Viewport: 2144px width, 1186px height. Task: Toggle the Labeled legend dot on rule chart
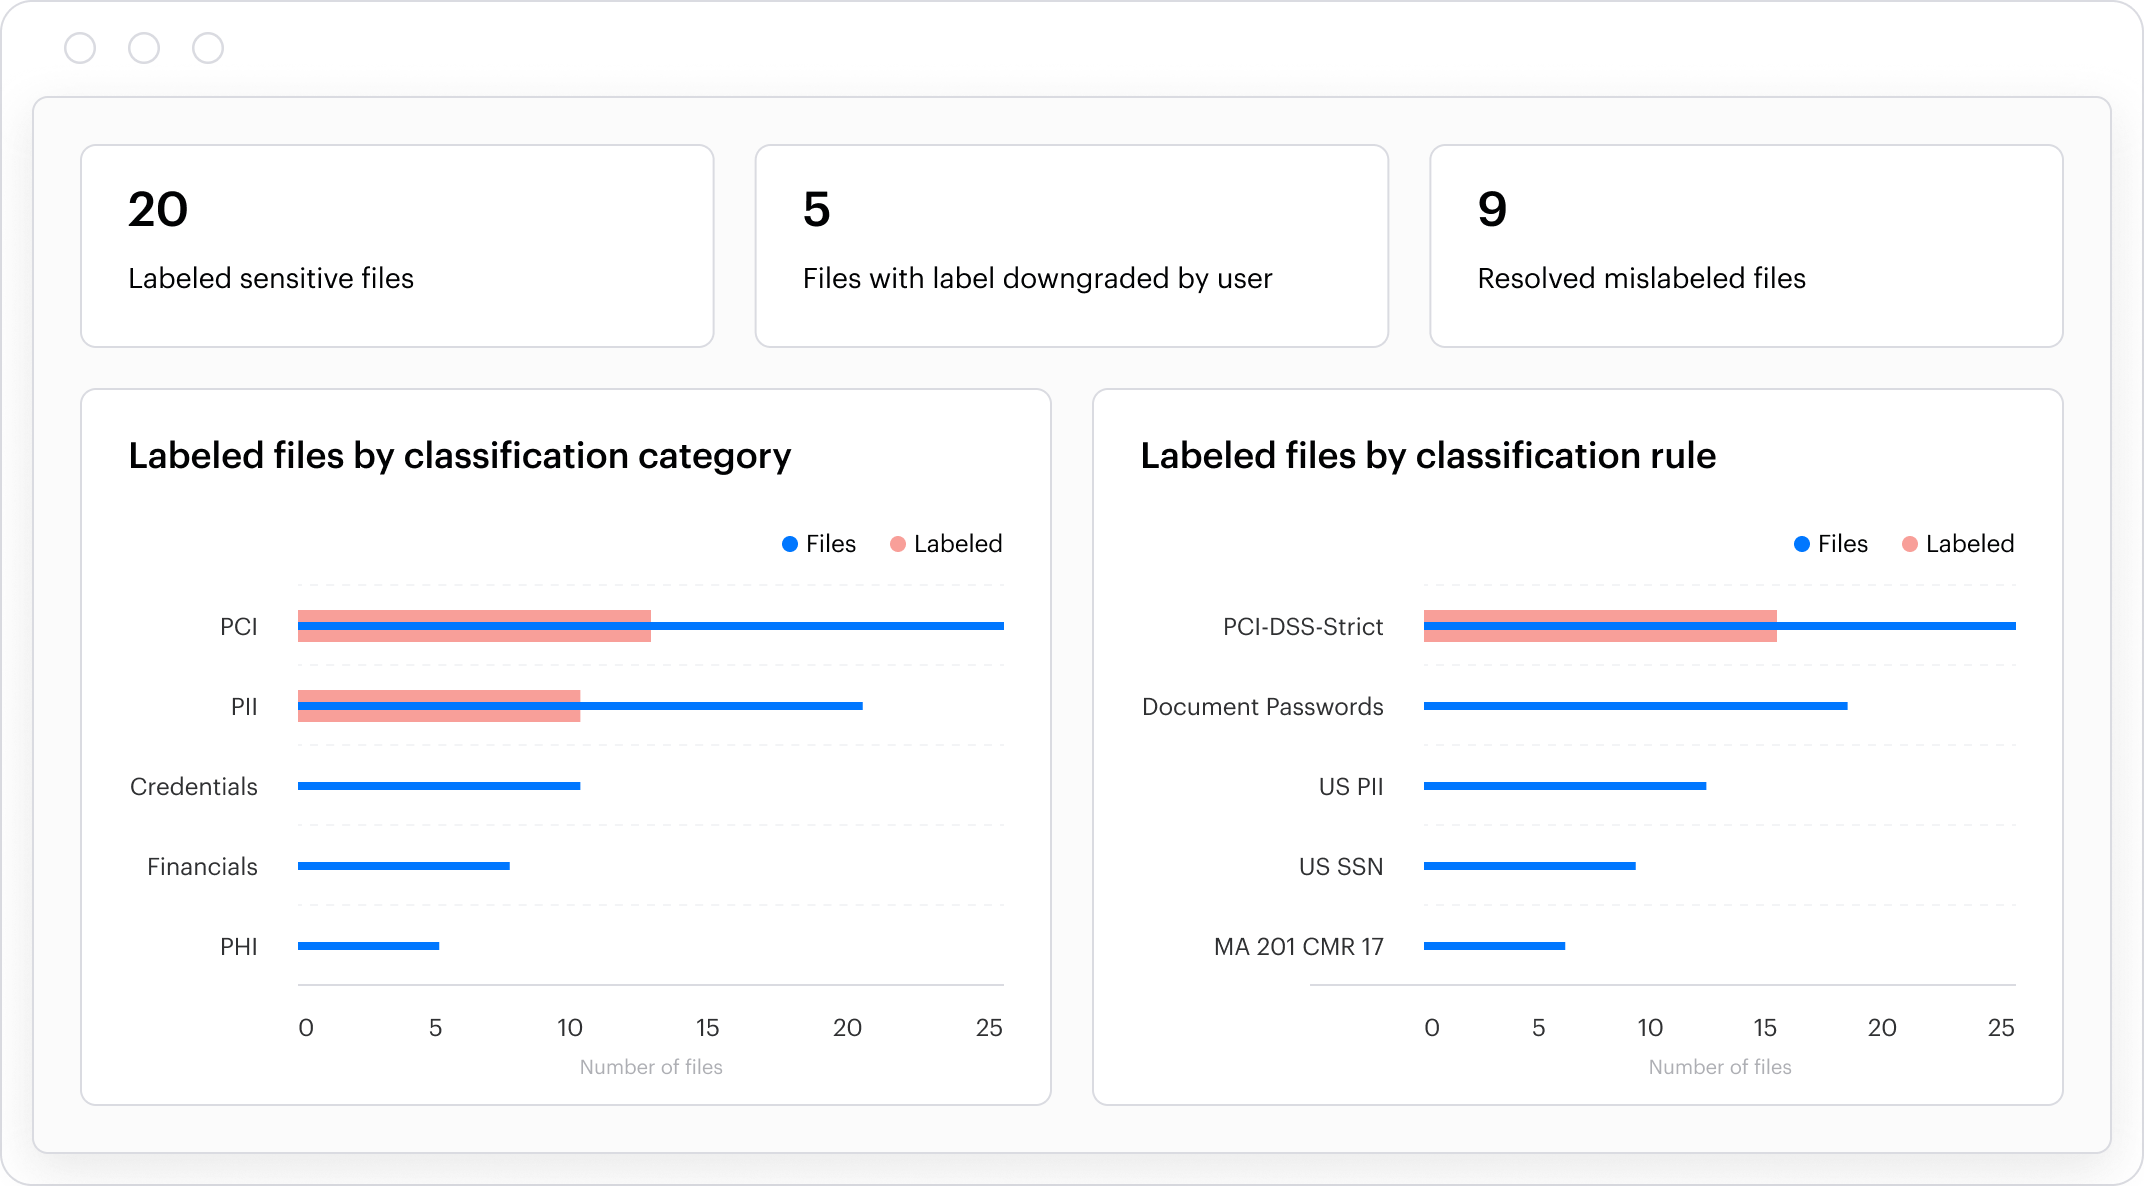pos(1910,544)
